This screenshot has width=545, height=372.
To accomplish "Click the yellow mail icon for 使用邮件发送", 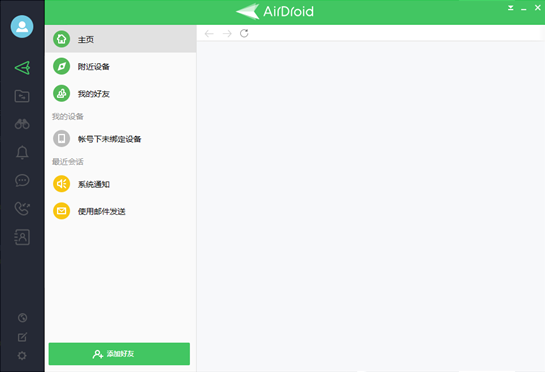I will click(x=62, y=211).
